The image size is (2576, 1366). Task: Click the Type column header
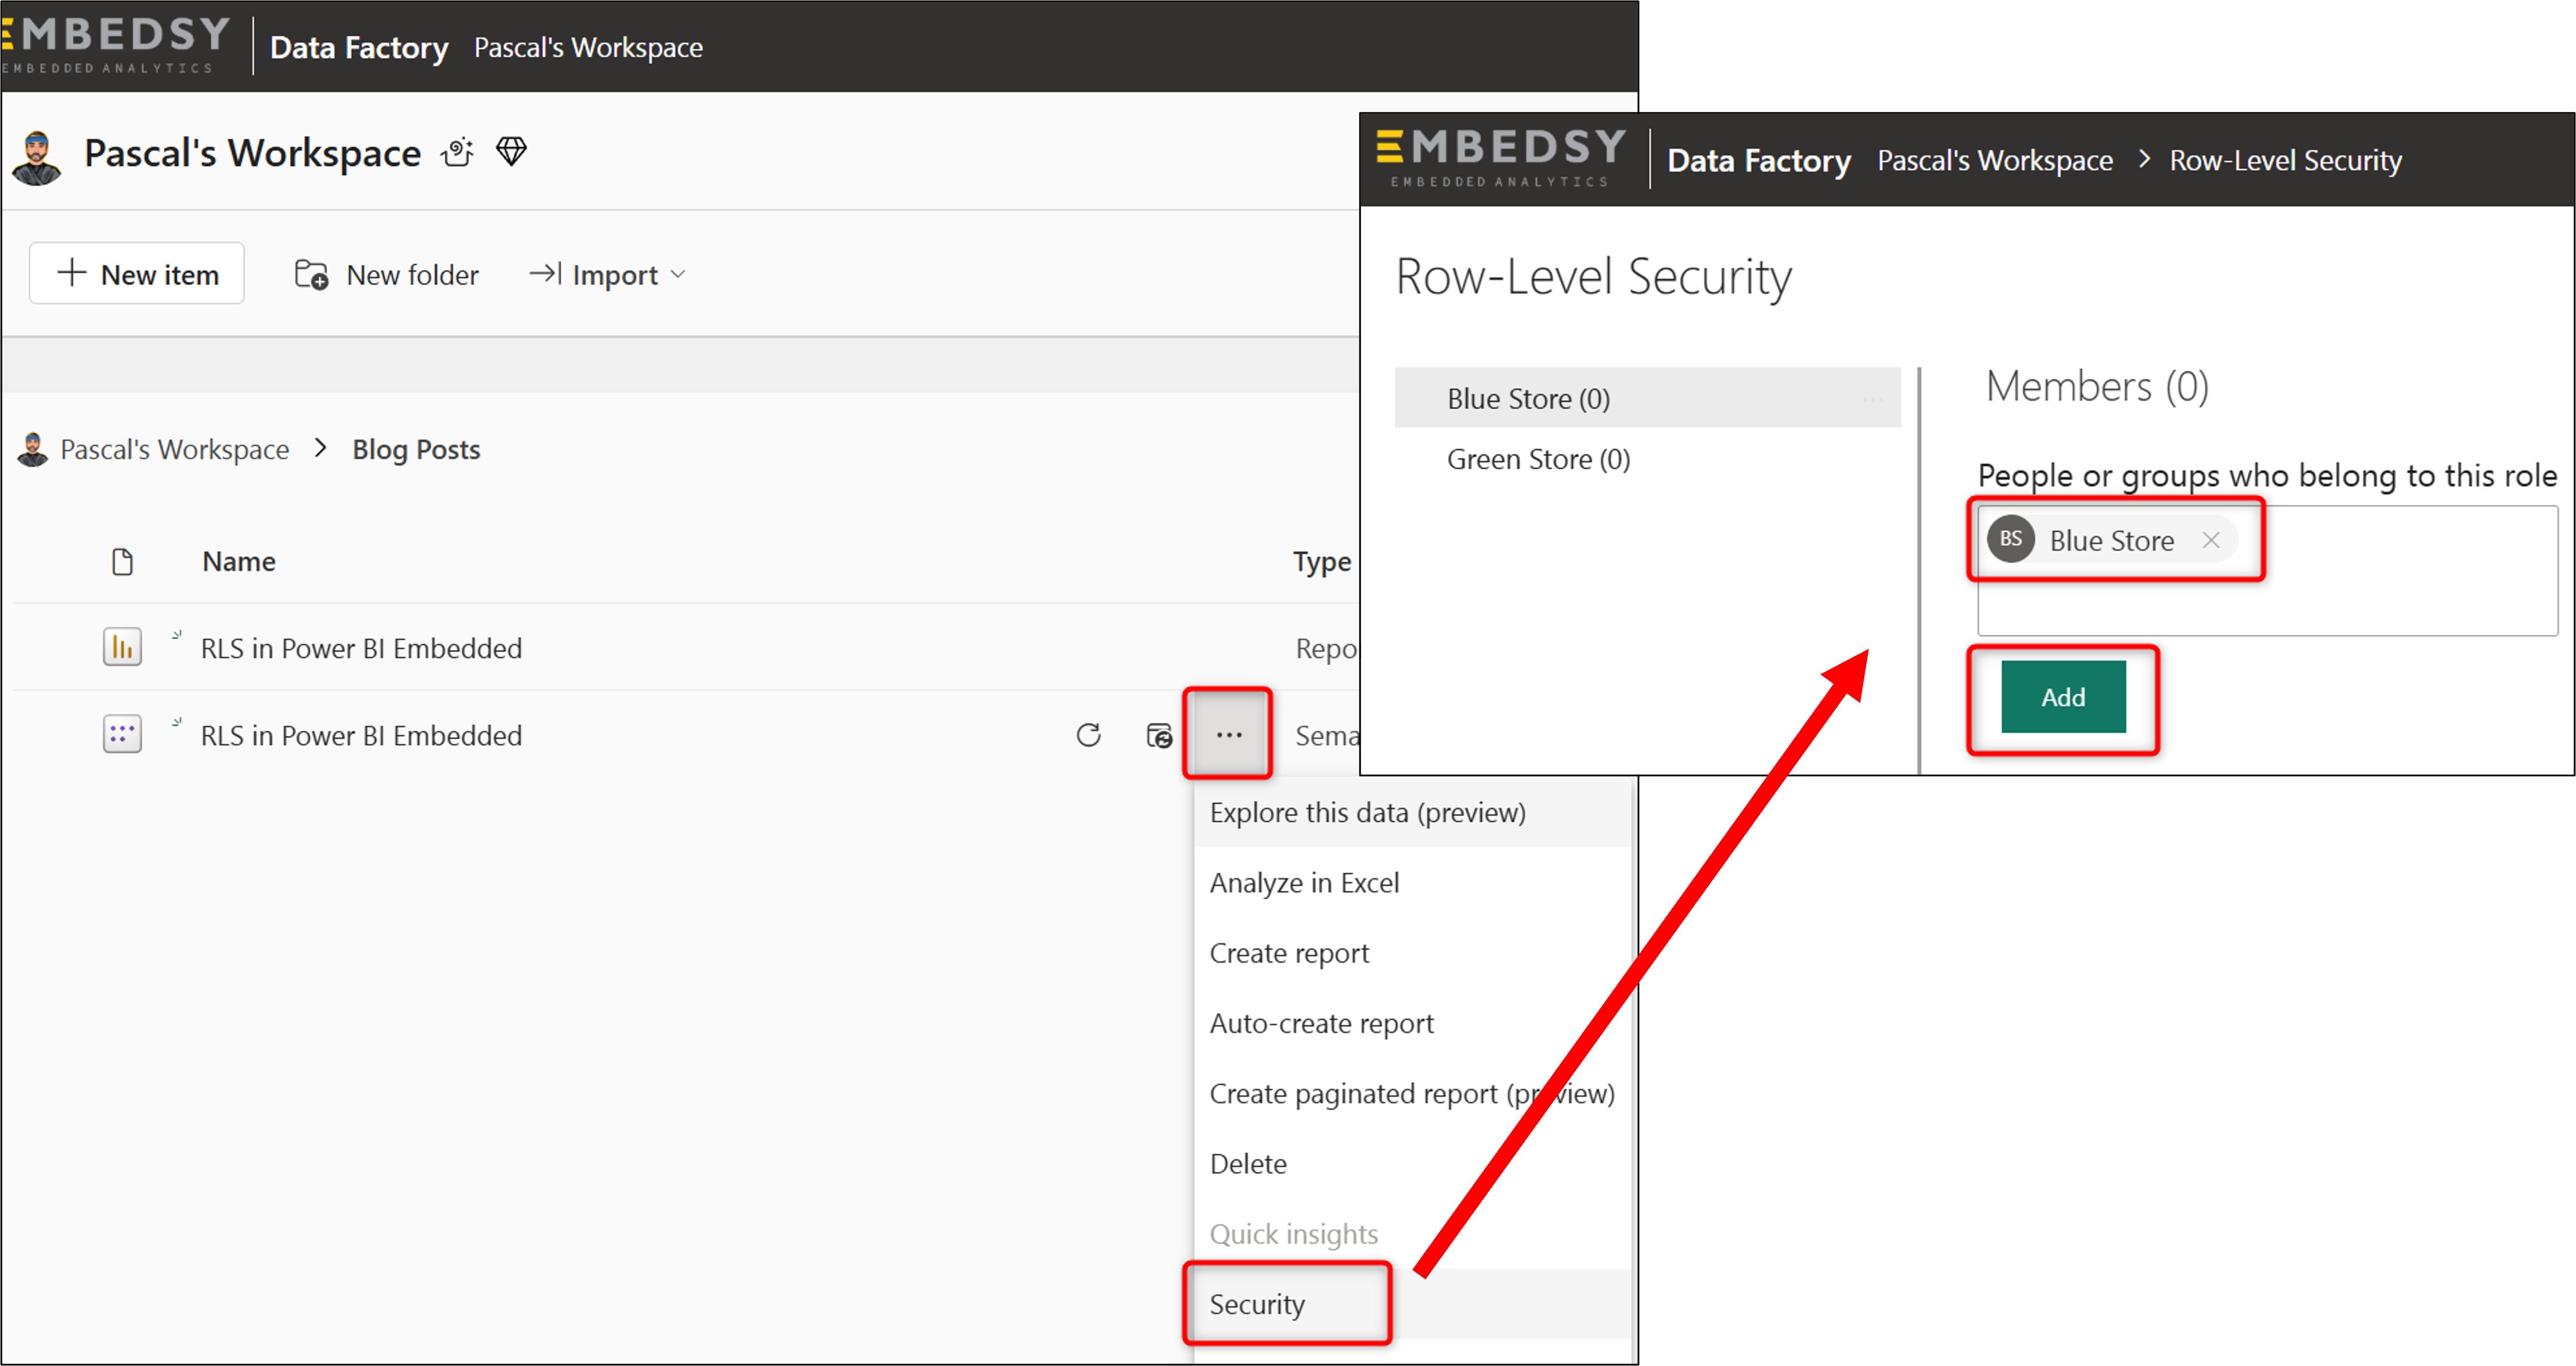(x=1321, y=562)
